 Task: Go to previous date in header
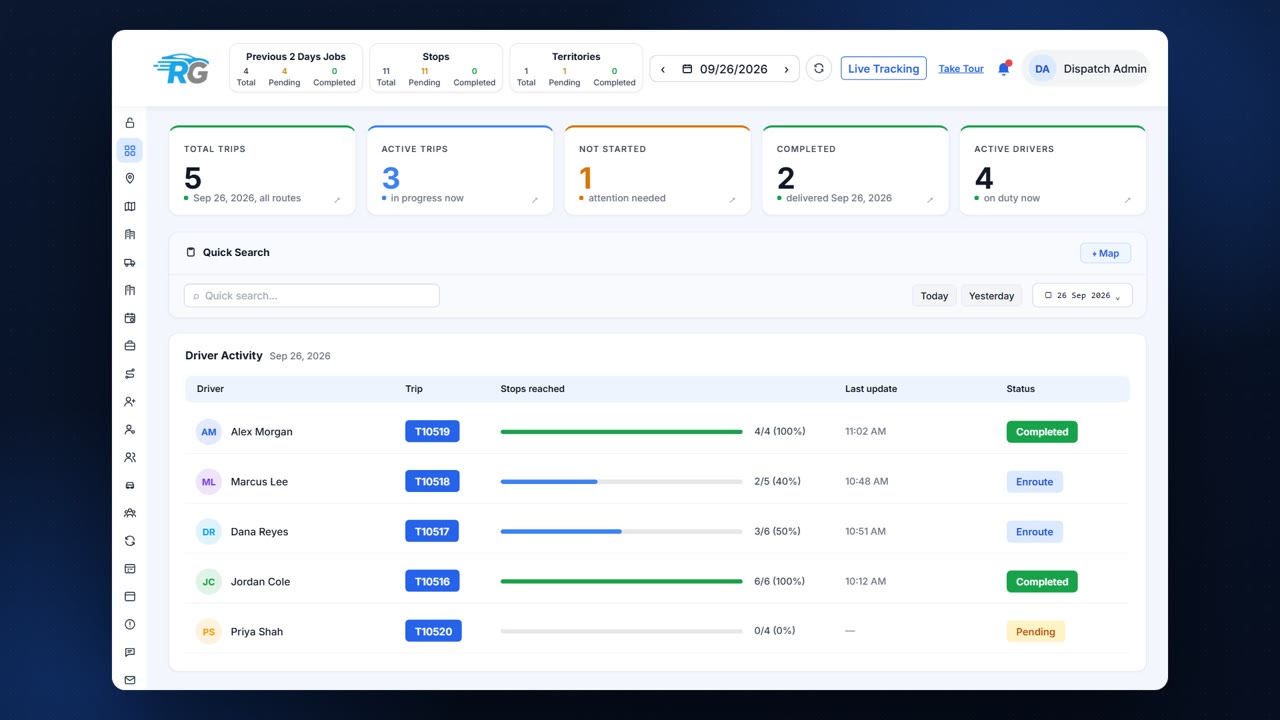click(663, 69)
